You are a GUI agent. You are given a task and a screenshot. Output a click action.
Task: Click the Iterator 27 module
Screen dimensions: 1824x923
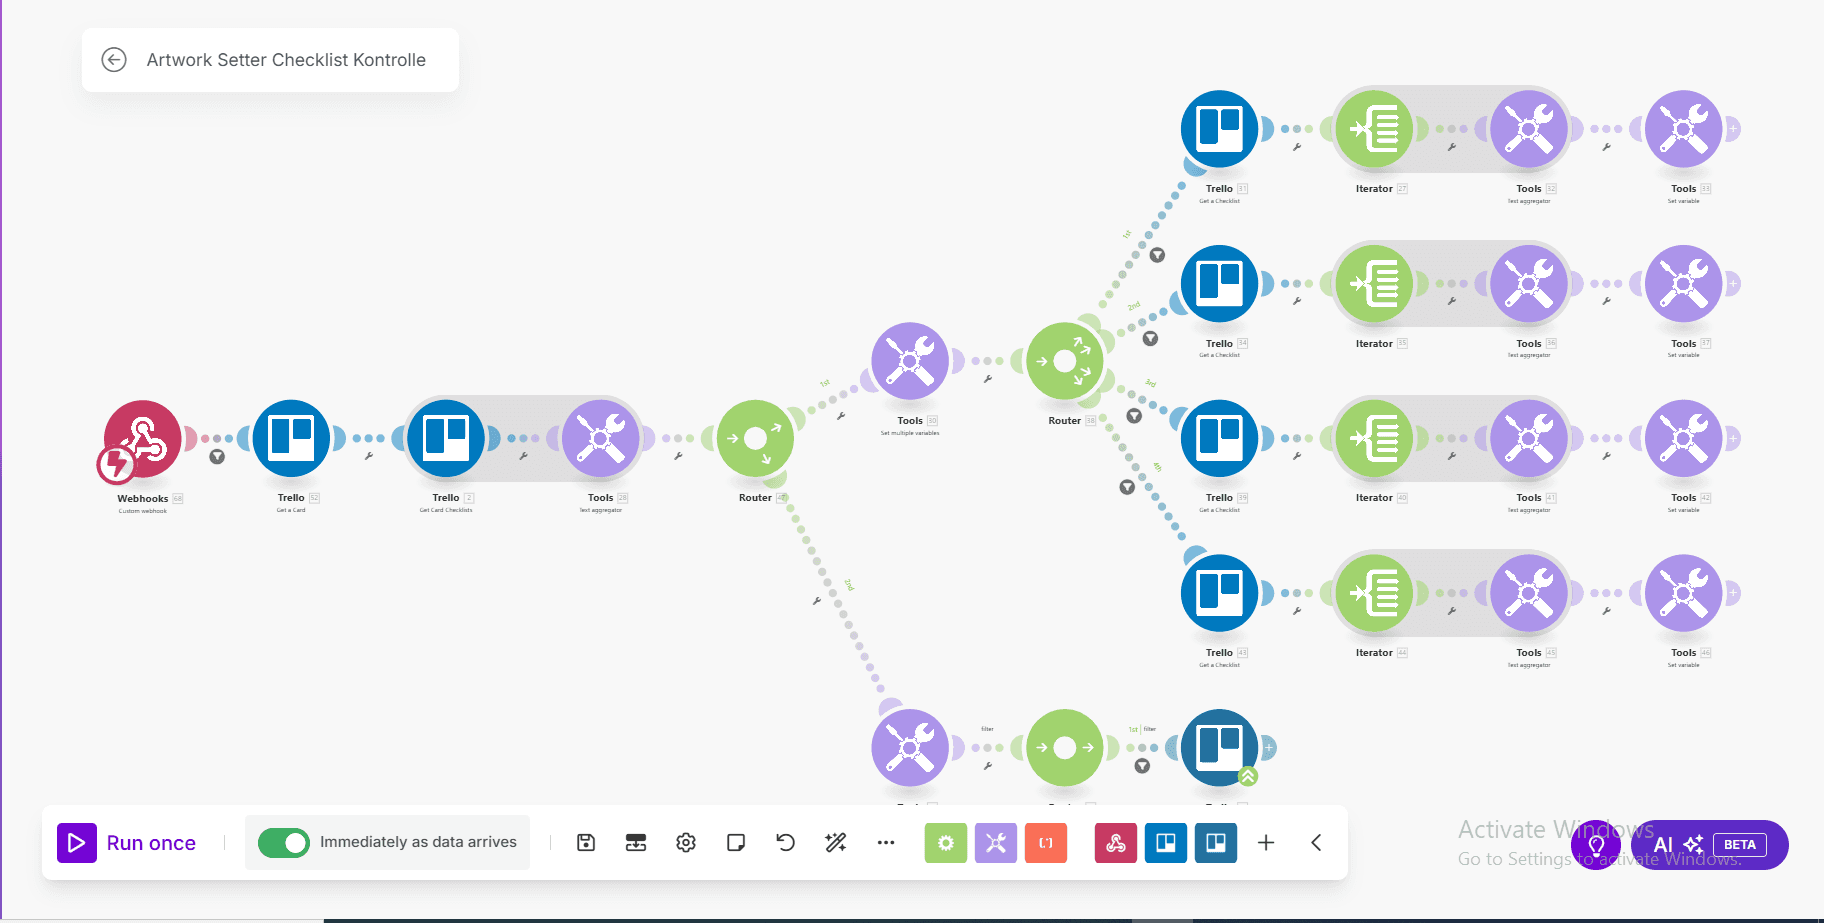tap(1374, 129)
